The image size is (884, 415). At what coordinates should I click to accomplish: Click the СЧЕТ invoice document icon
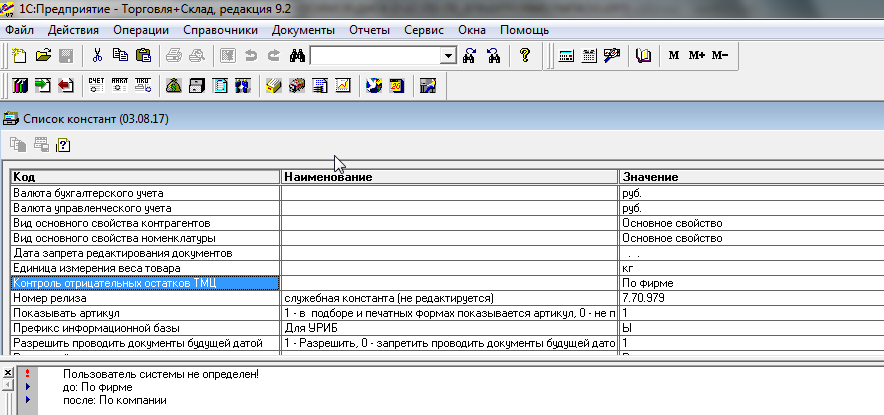point(97,86)
